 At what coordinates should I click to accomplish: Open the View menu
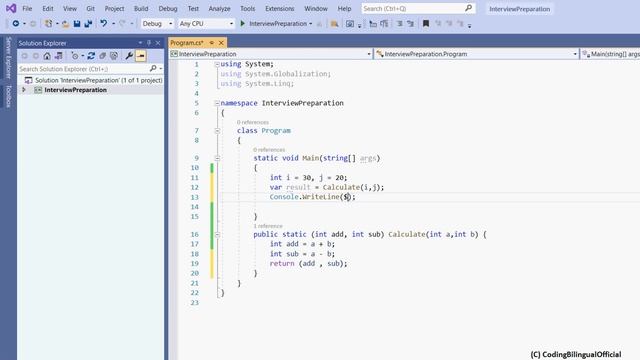click(70, 8)
